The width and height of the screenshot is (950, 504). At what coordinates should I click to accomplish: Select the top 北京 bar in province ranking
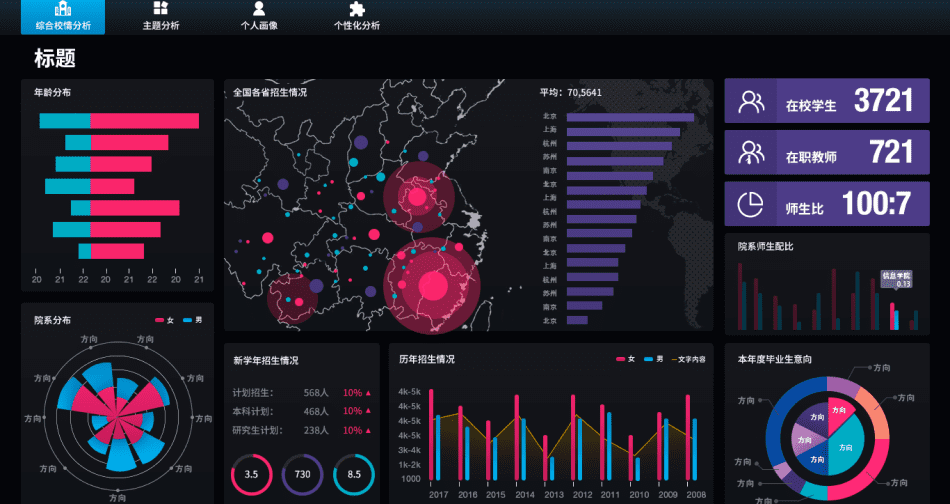(x=630, y=117)
